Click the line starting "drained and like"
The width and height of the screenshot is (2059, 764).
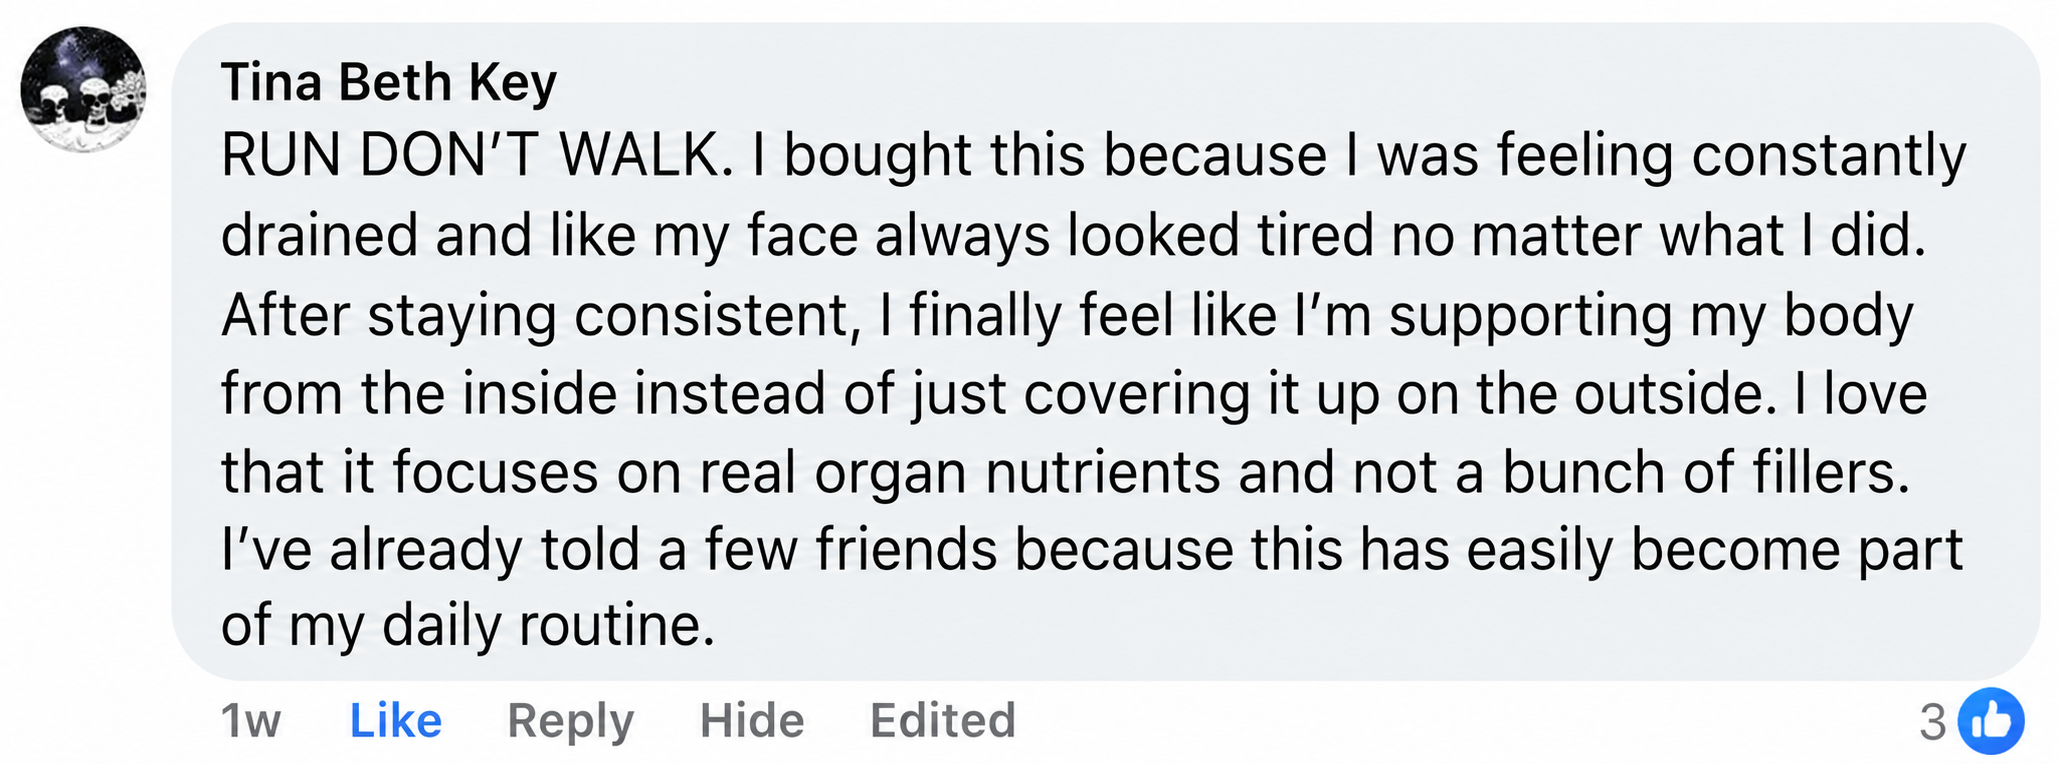pos(1074,237)
